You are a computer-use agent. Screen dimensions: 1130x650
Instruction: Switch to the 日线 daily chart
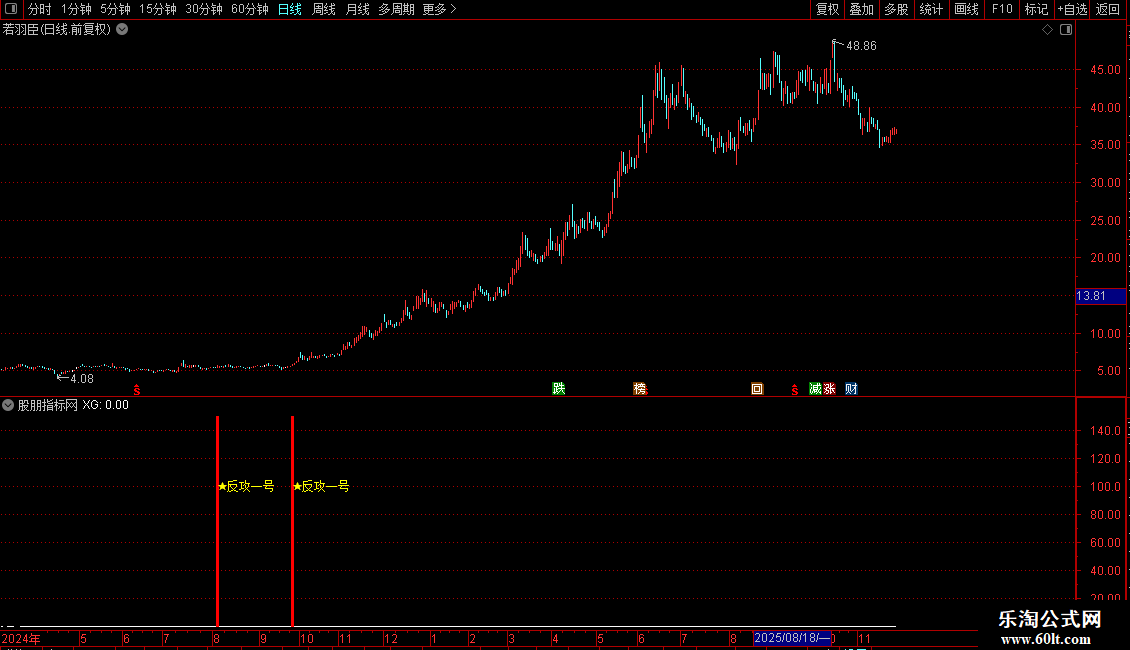pyautogui.click(x=290, y=9)
